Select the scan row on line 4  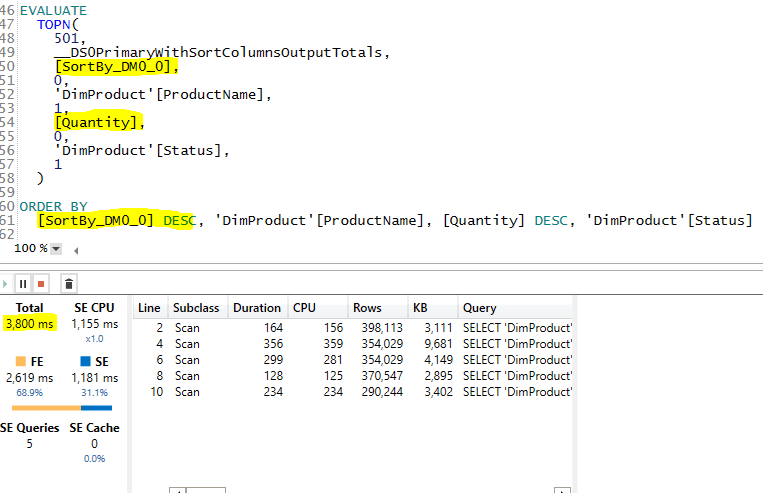[x=353, y=344]
